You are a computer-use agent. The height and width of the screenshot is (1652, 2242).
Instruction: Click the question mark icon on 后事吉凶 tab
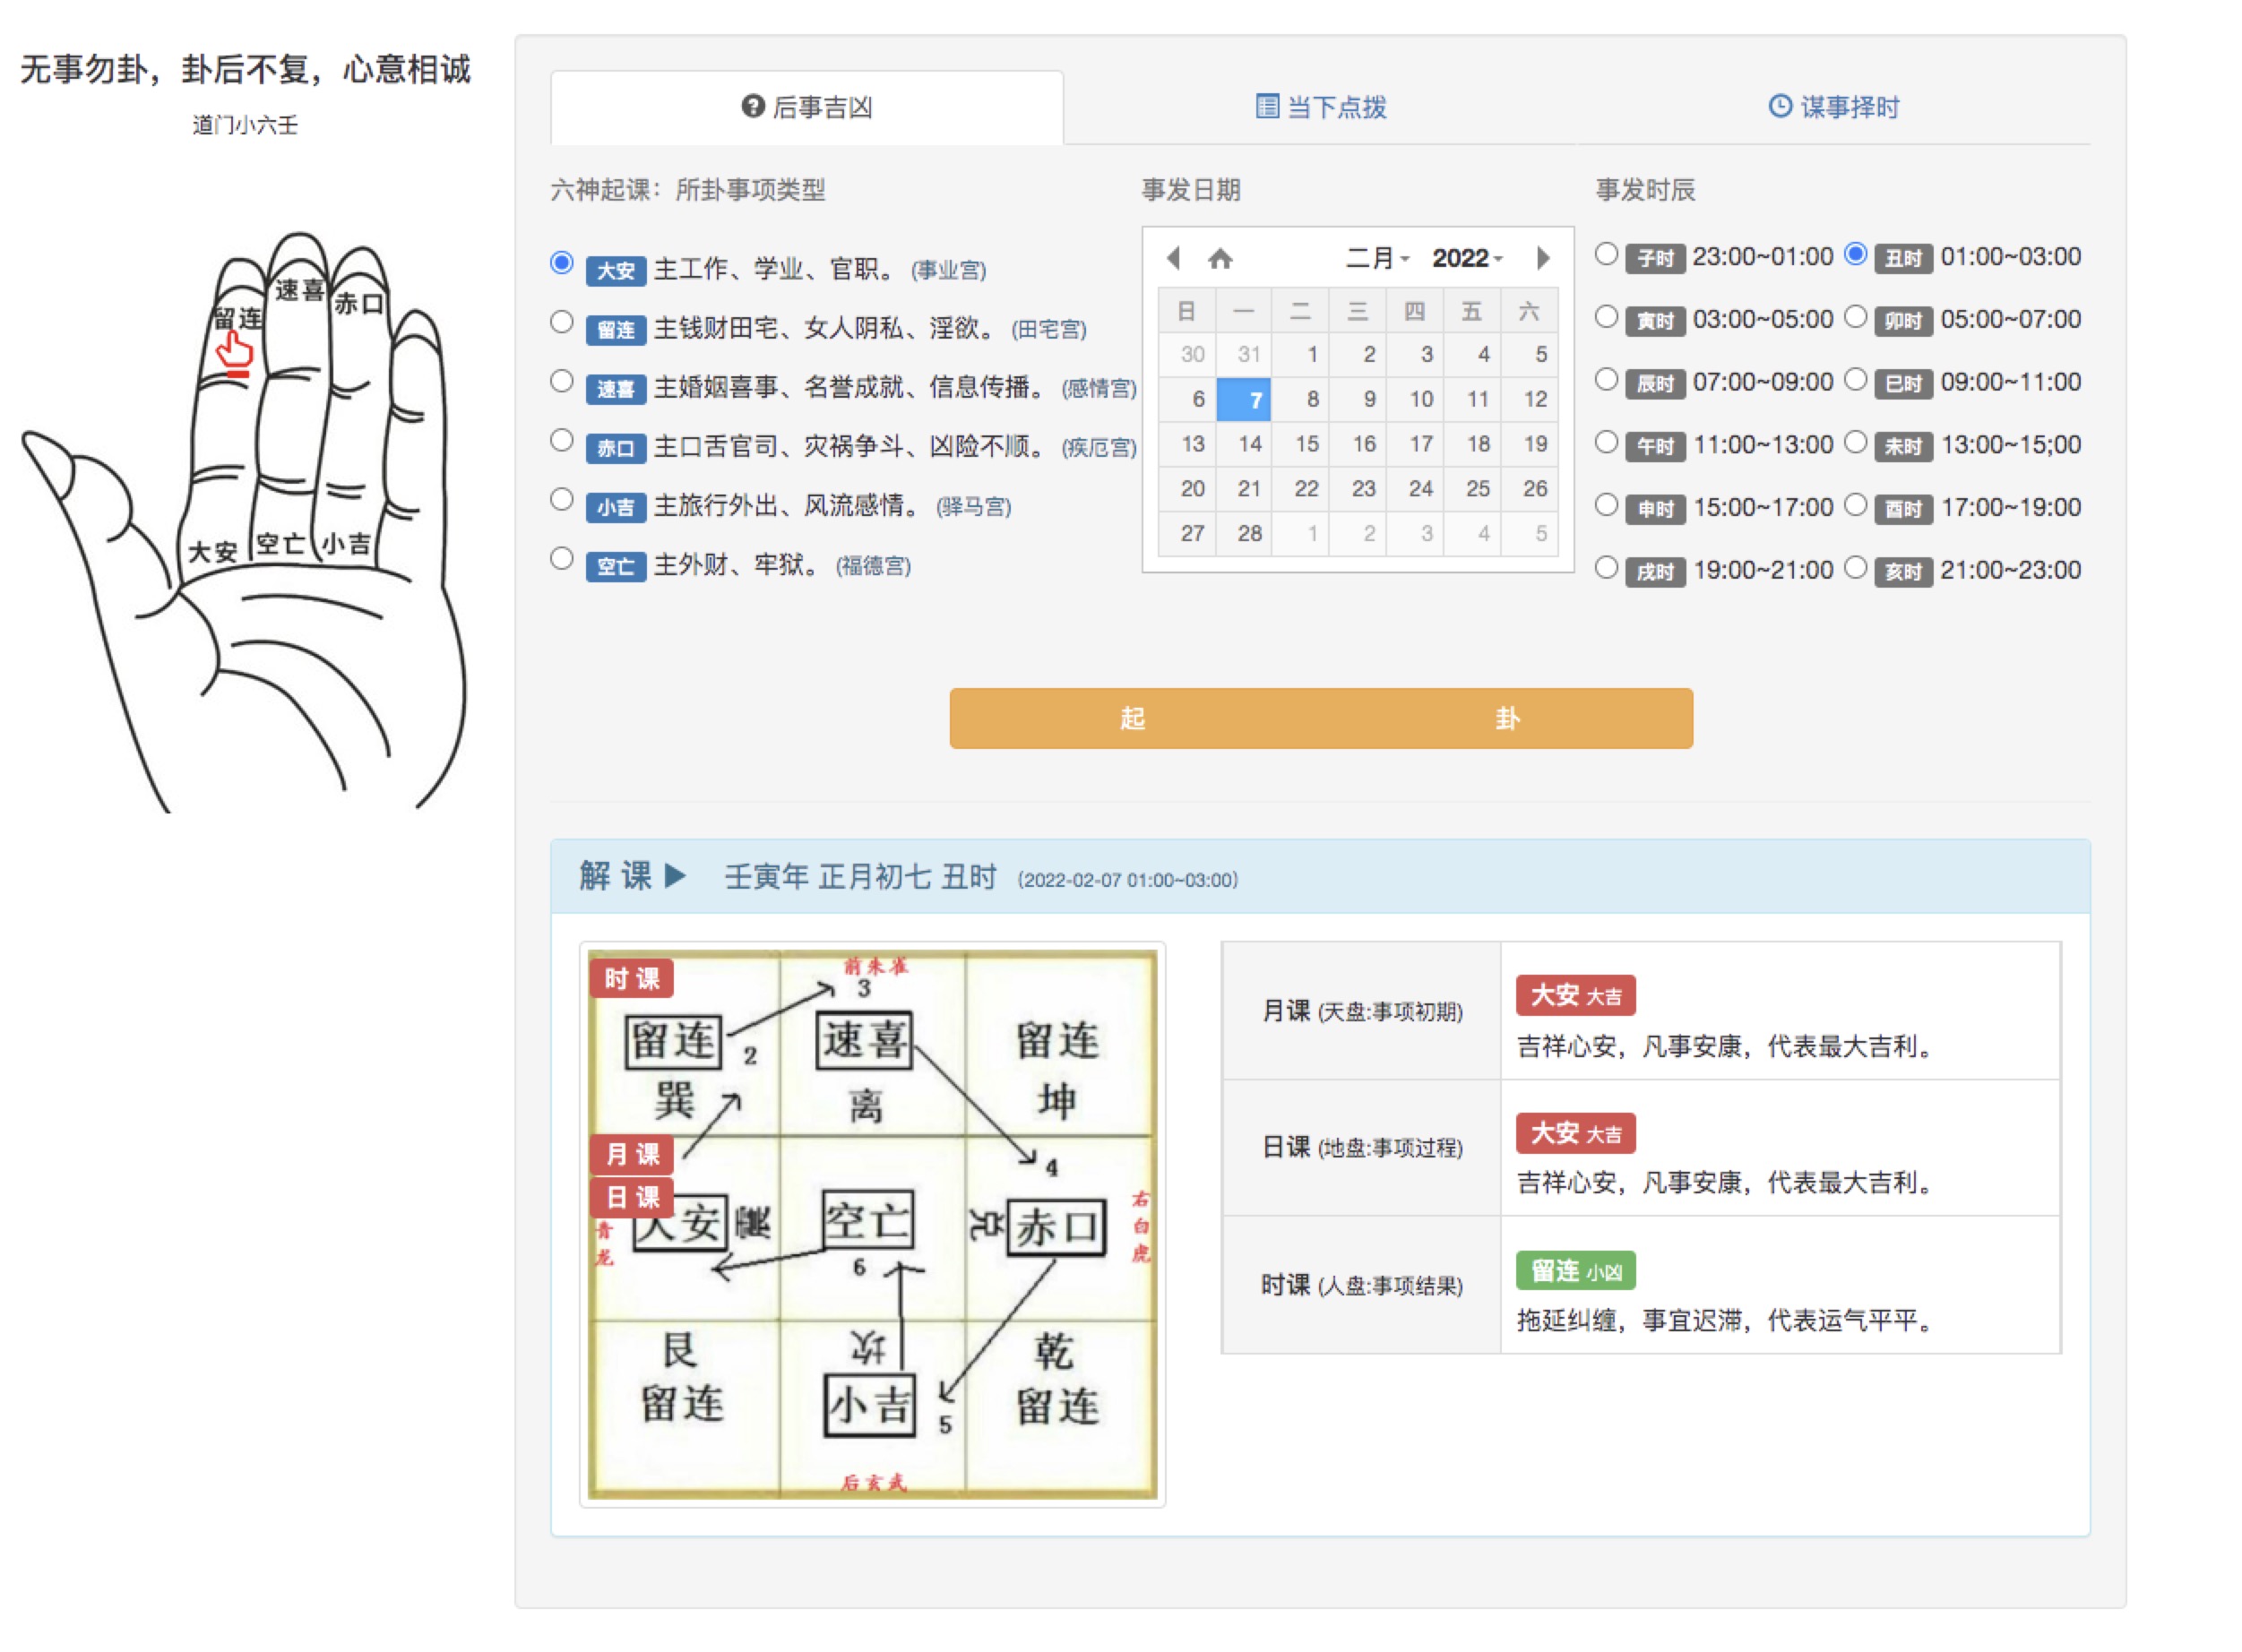(x=752, y=106)
